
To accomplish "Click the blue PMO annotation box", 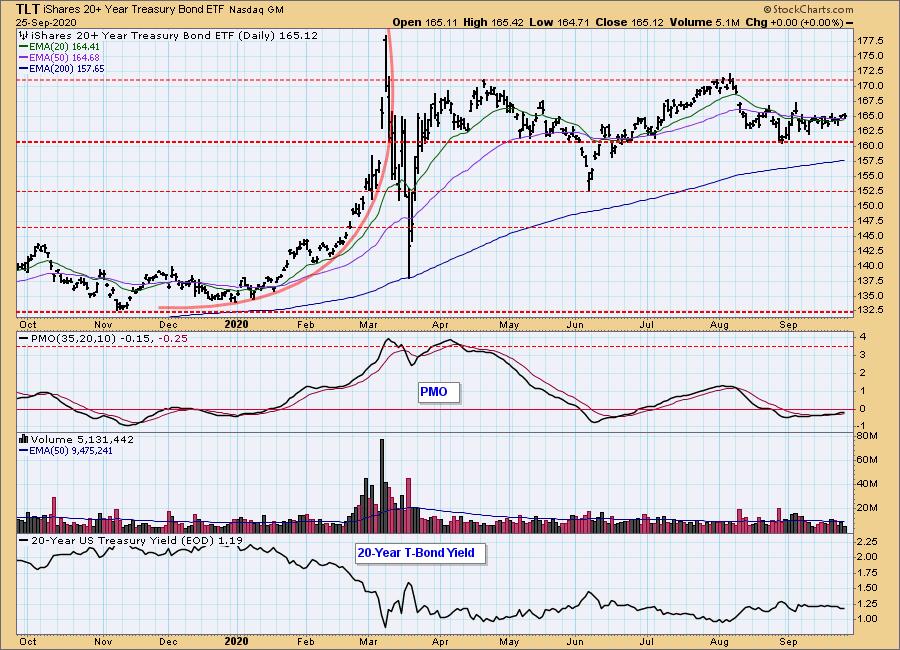I will click(x=439, y=392).
